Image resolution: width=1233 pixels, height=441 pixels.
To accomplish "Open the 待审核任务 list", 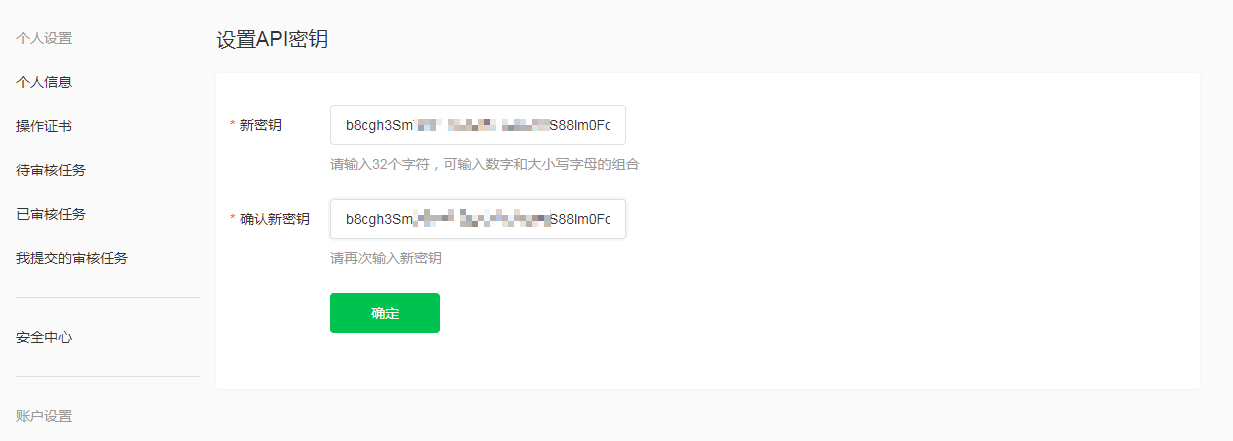I will pyautogui.click(x=51, y=170).
